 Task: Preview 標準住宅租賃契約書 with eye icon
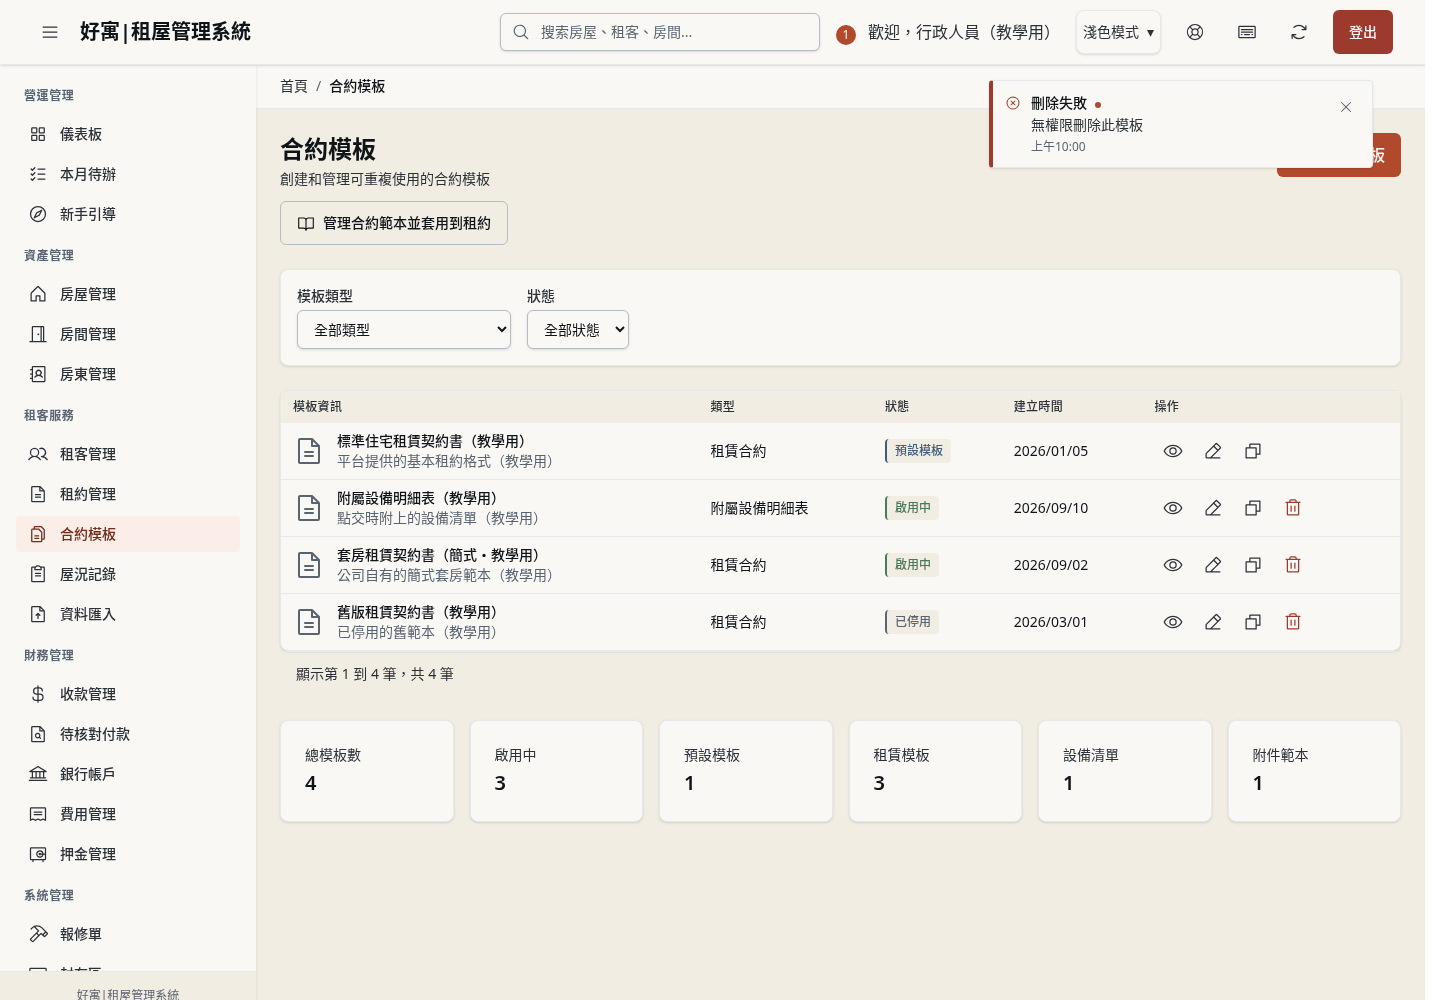click(x=1173, y=451)
